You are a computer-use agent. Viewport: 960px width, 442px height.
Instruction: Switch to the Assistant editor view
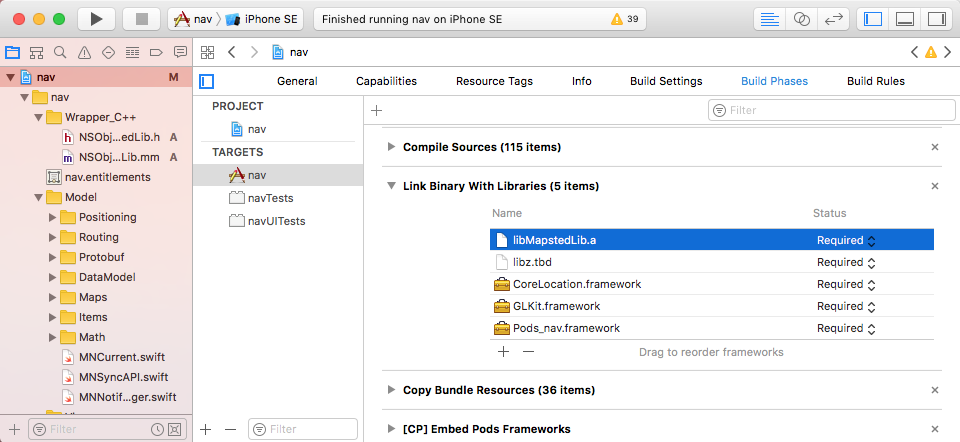point(801,19)
